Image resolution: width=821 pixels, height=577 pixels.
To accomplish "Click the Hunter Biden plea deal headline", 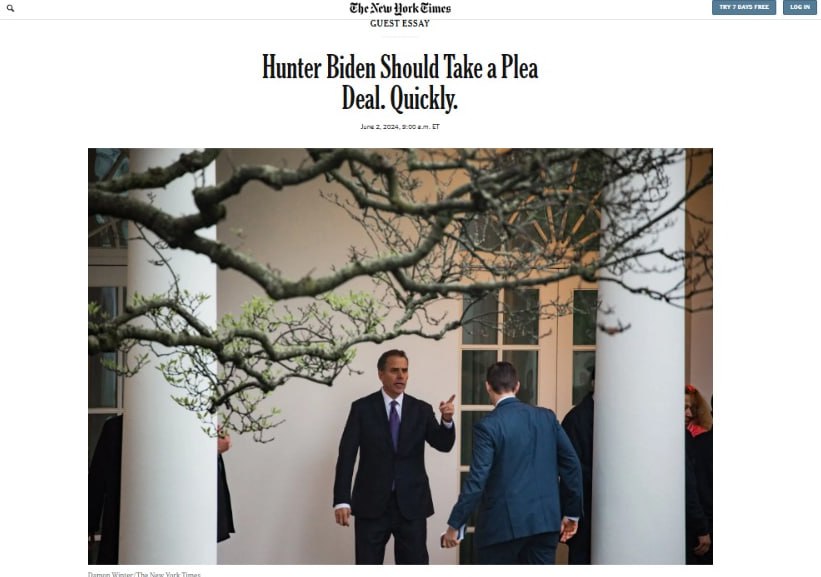I will click(400, 82).
